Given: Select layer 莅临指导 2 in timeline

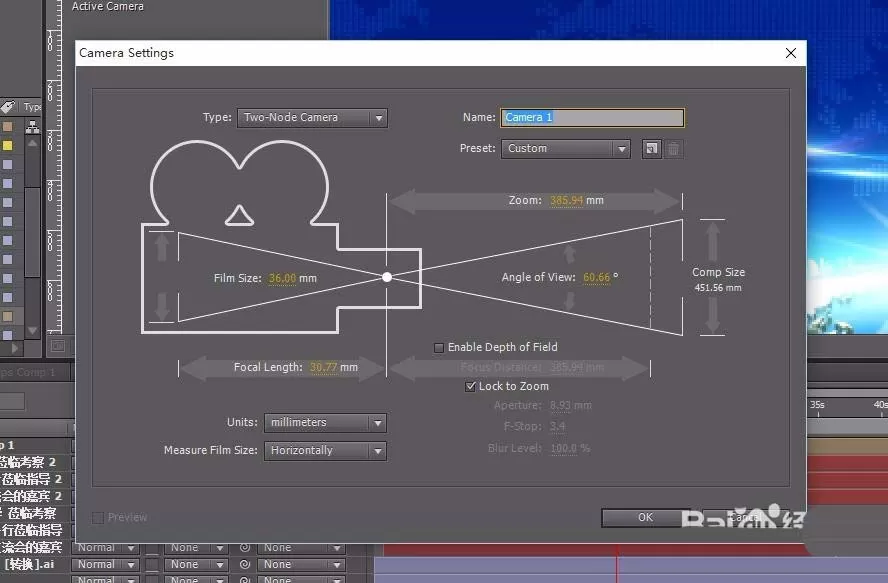Looking at the screenshot, I should pyautogui.click(x=31, y=479).
